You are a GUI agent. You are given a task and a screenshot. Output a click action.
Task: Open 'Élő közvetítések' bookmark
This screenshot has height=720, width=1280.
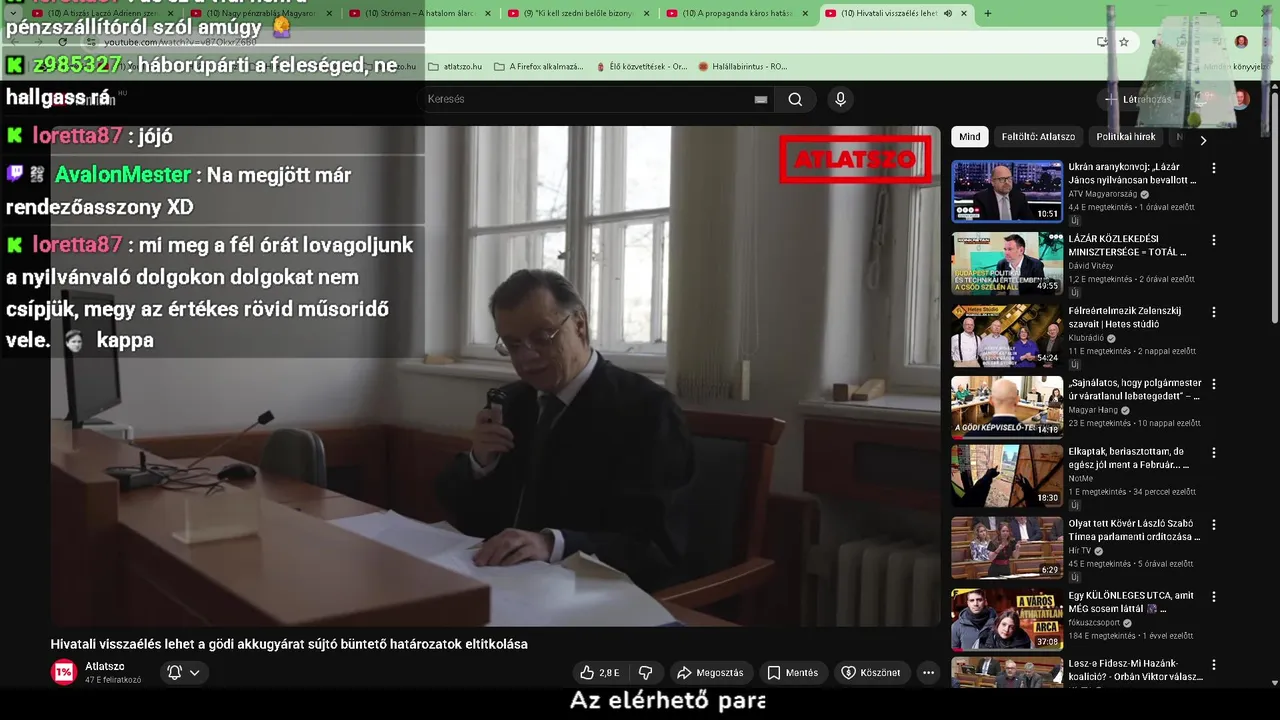pyautogui.click(x=641, y=67)
